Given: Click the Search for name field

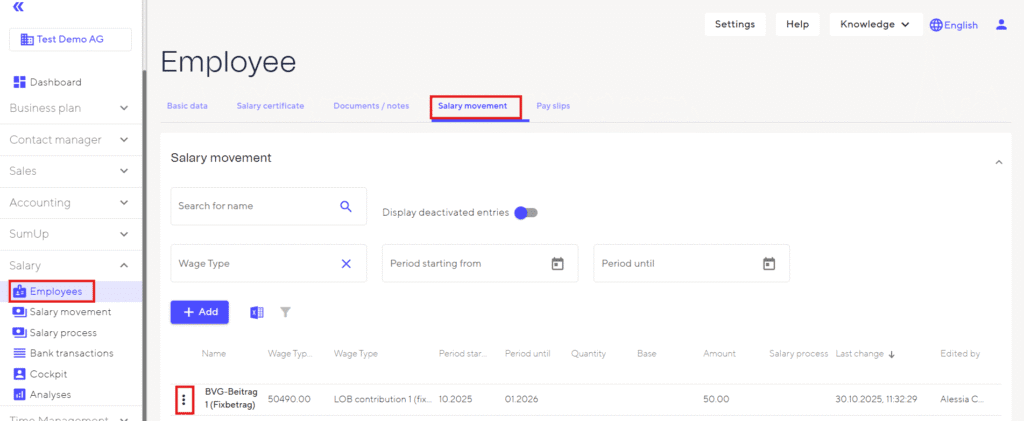Looking at the screenshot, I should pyautogui.click(x=255, y=206).
